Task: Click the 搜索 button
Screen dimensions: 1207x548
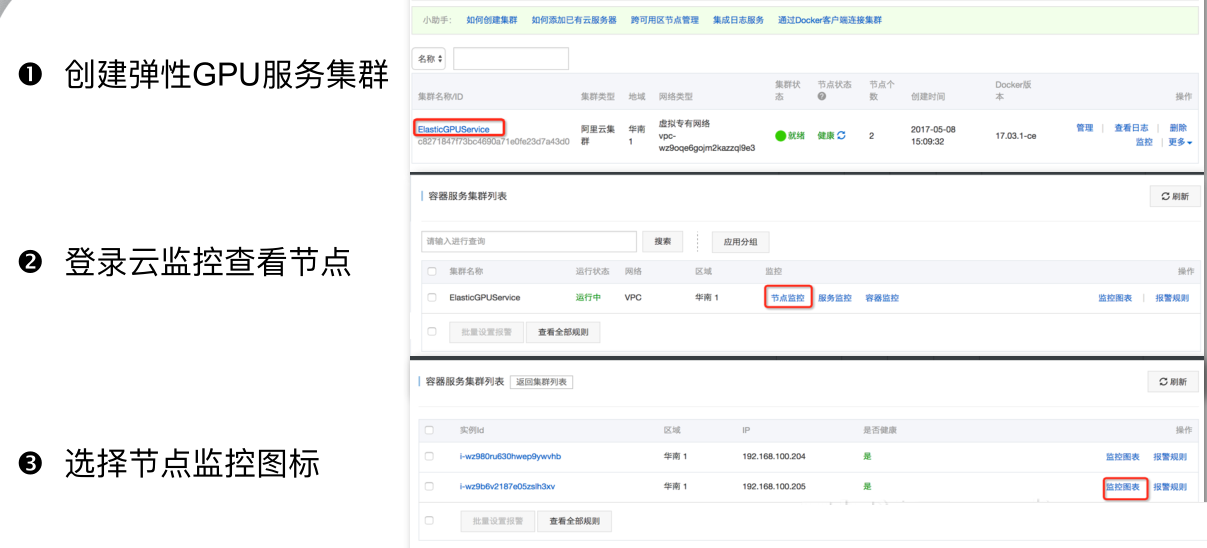Action: click(662, 242)
